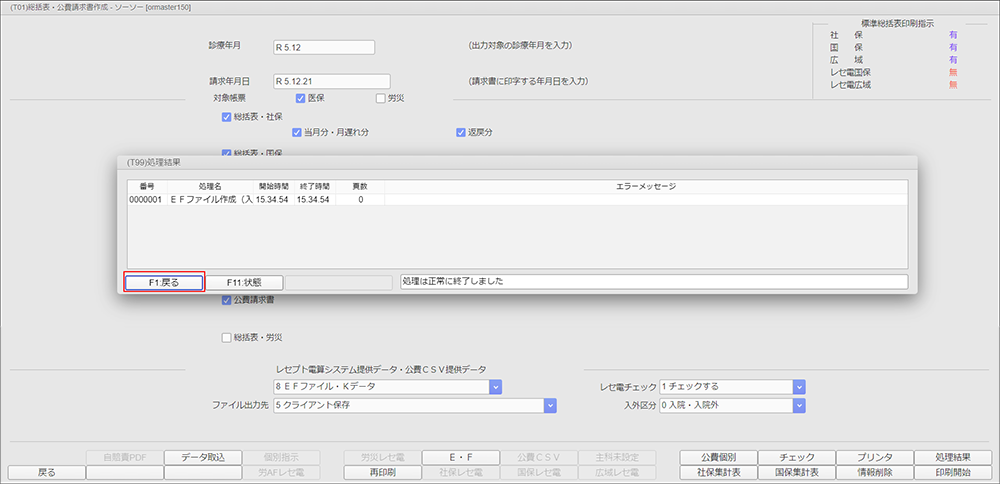1000x484 pixels.
Task: Click the 処理は正常に終了しました message field
Action: (x=654, y=282)
